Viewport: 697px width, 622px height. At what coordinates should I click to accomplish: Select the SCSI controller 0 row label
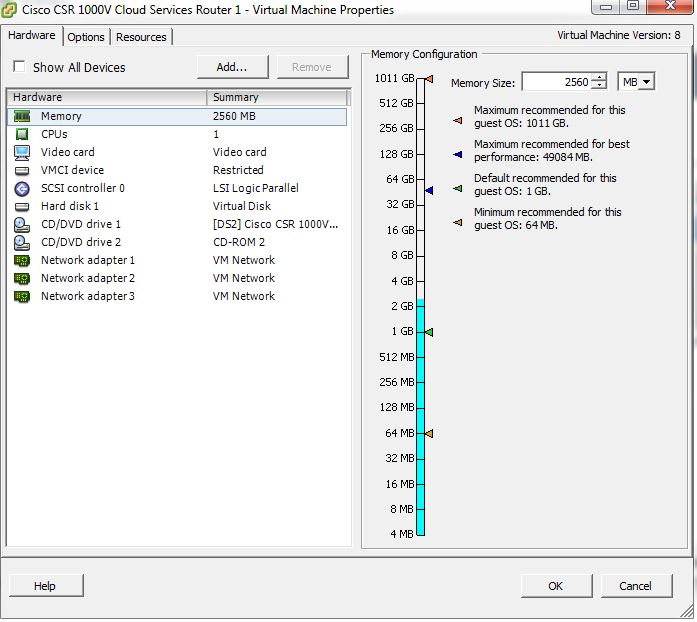pos(83,189)
